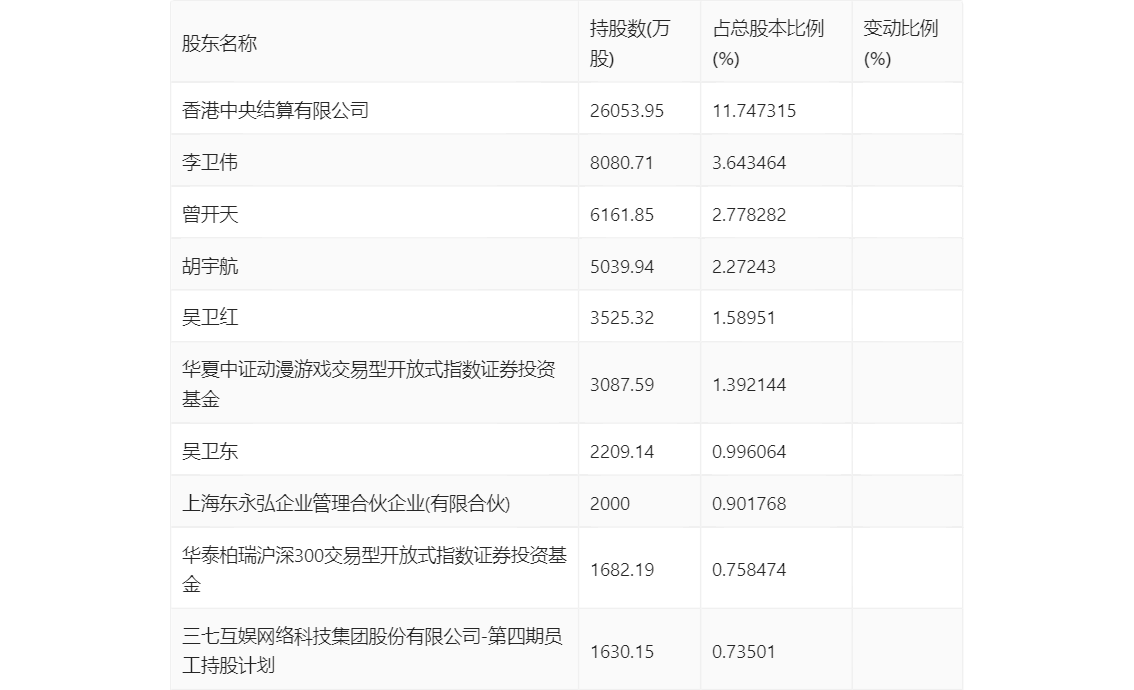Select shareholder 香港中央结算有限公司
Viewport: 1134px width, 690px height.
point(276,110)
